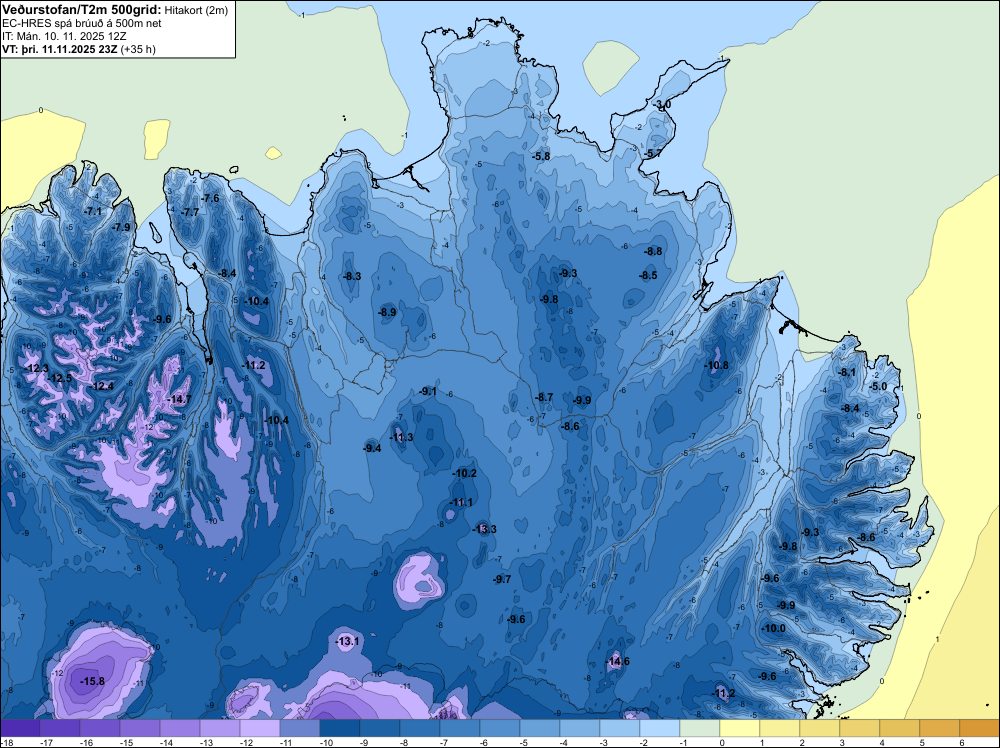Click the -5.7 temperature value

click(652, 154)
